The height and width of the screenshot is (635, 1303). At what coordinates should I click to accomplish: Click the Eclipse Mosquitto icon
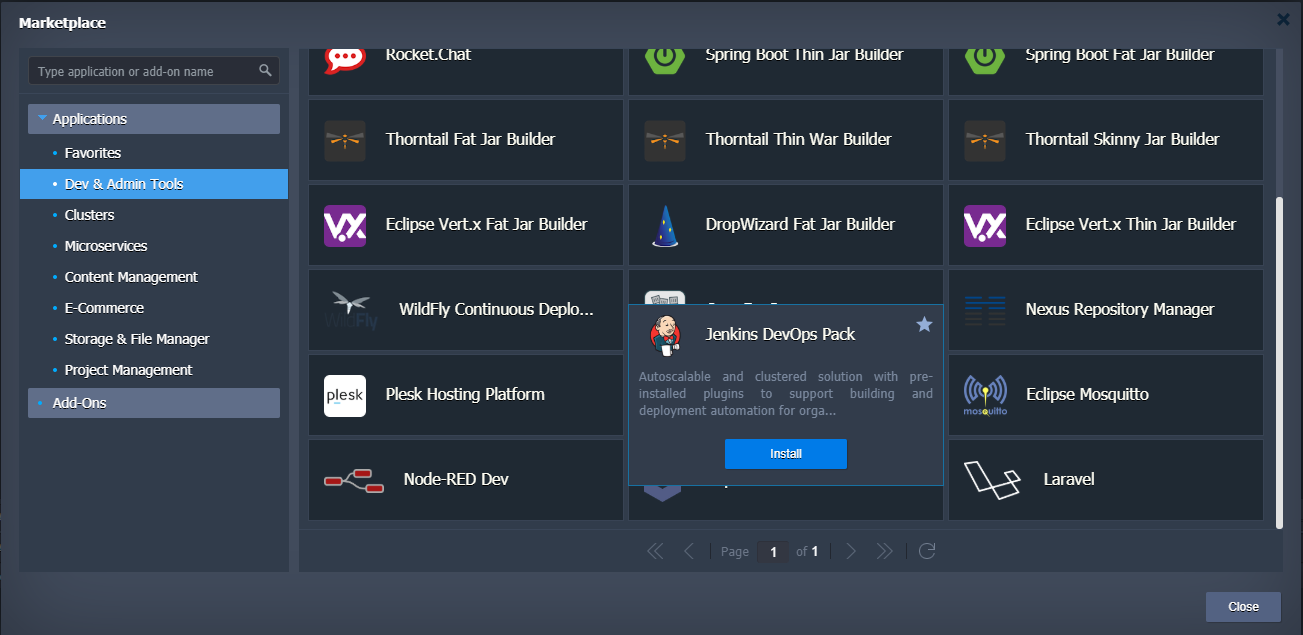coord(984,395)
